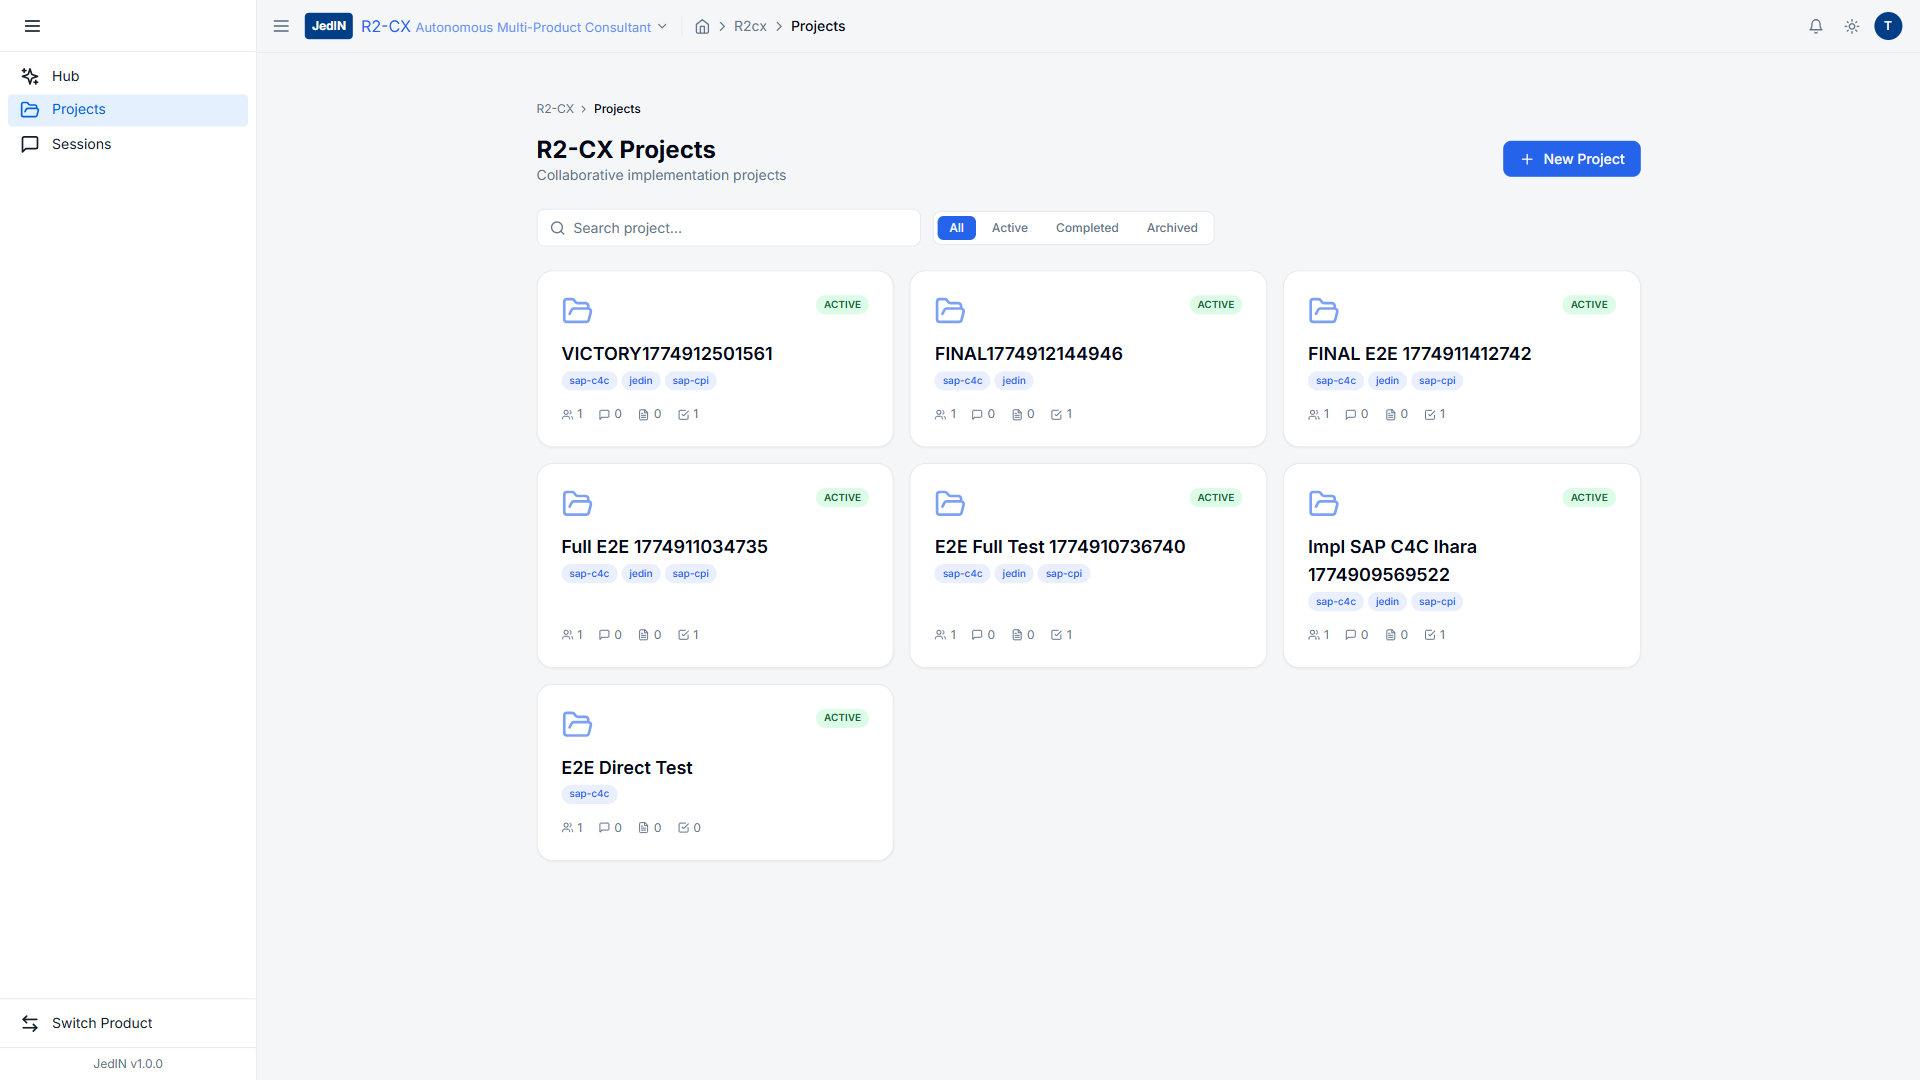Select the Completed filter tab
Viewport: 1920px width, 1080px height.
tap(1087, 228)
